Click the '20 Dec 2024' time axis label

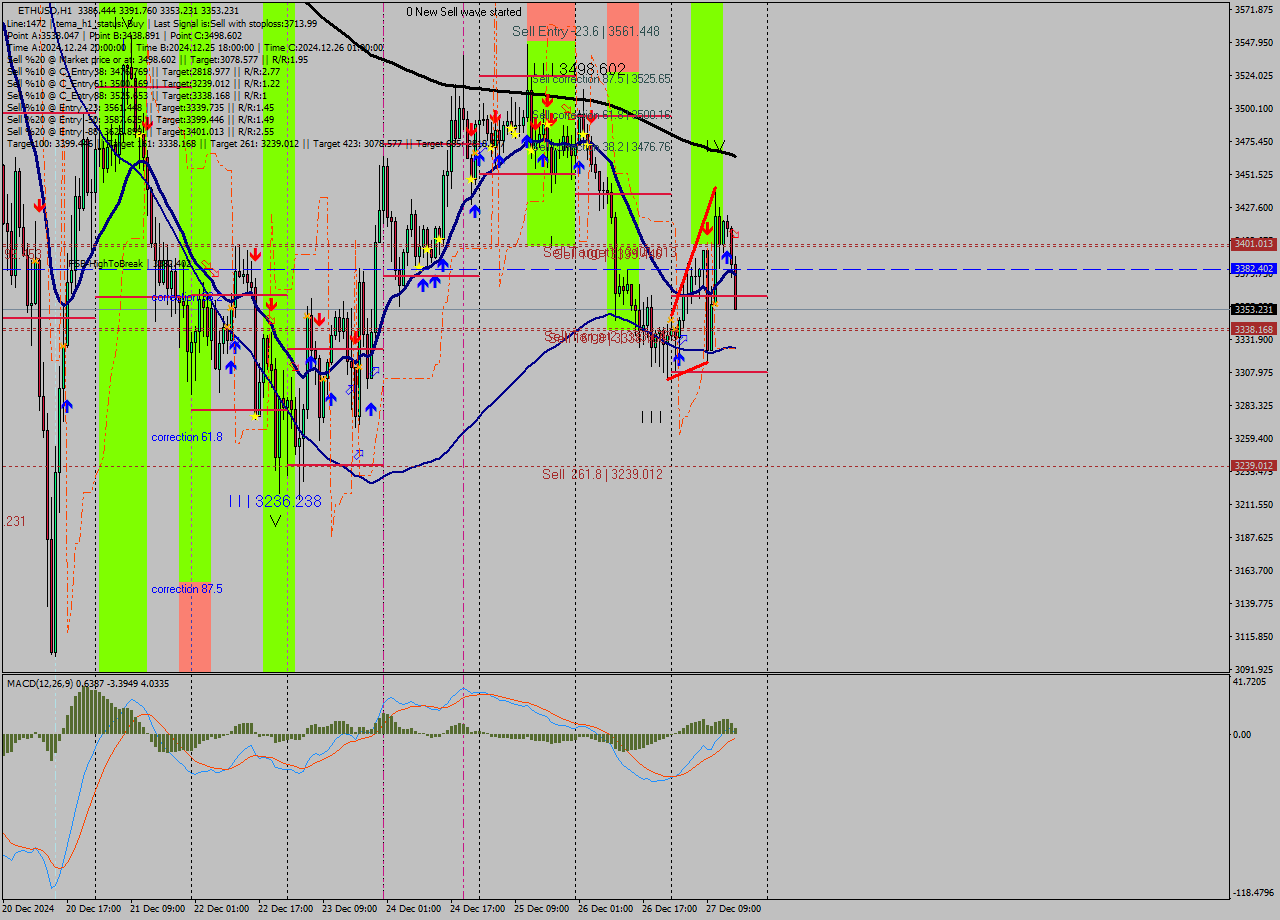pyautogui.click(x=28, y=909)
